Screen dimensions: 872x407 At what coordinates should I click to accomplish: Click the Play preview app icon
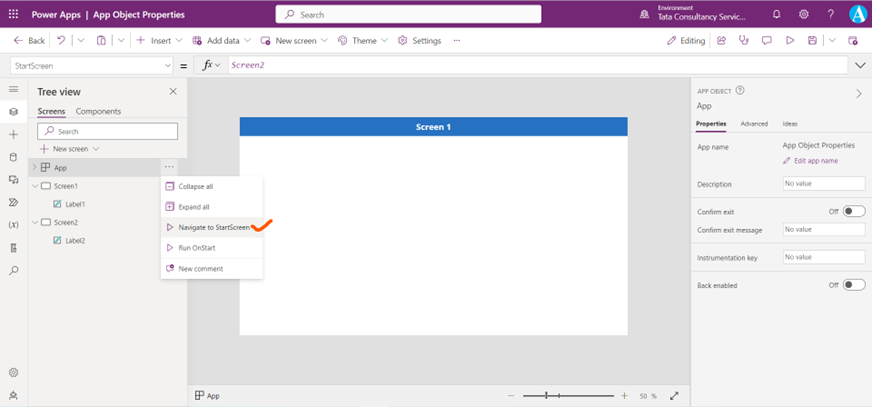(790, 41)
